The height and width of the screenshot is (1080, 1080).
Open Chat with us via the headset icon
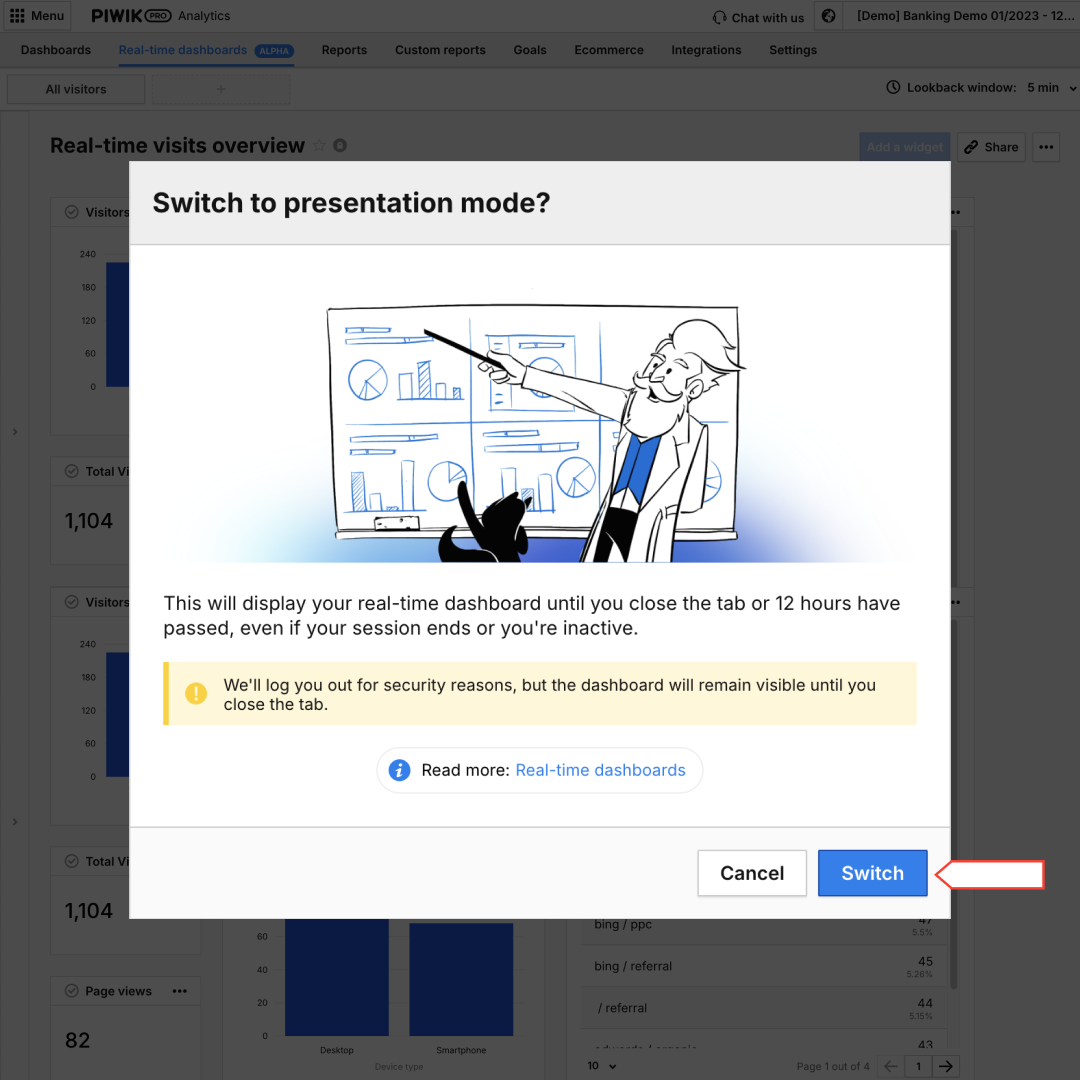click(719, 17)
